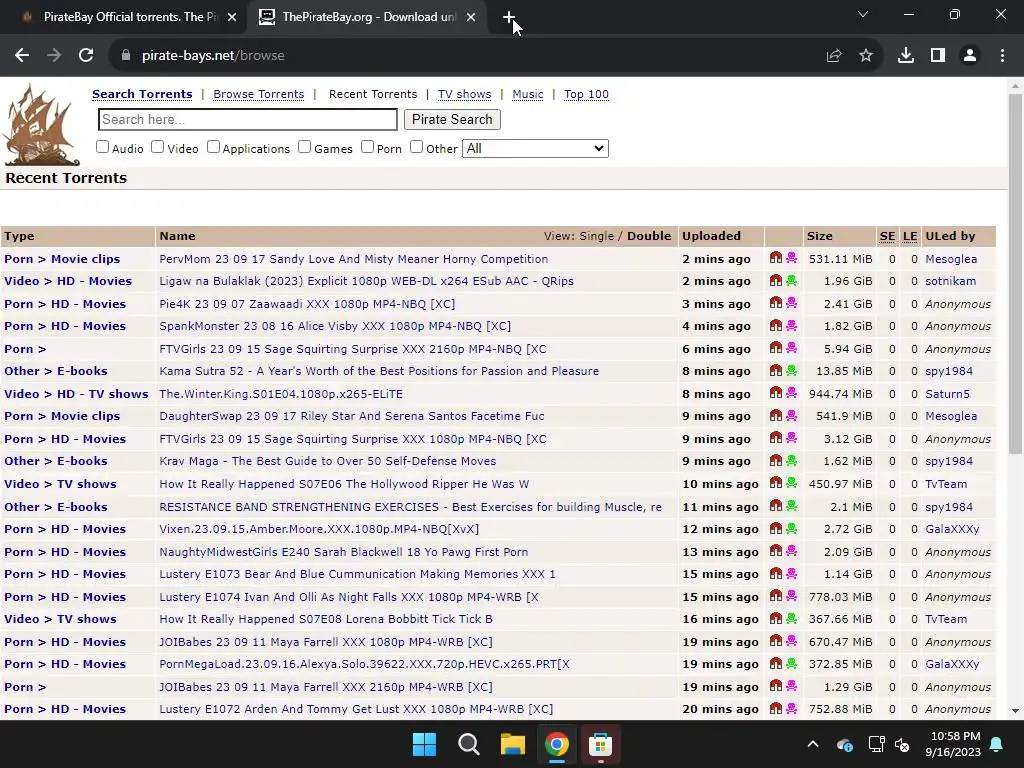Click green skull icon for Hollywood Ripper row
The image size is (1024, 768).
[792, 483]
